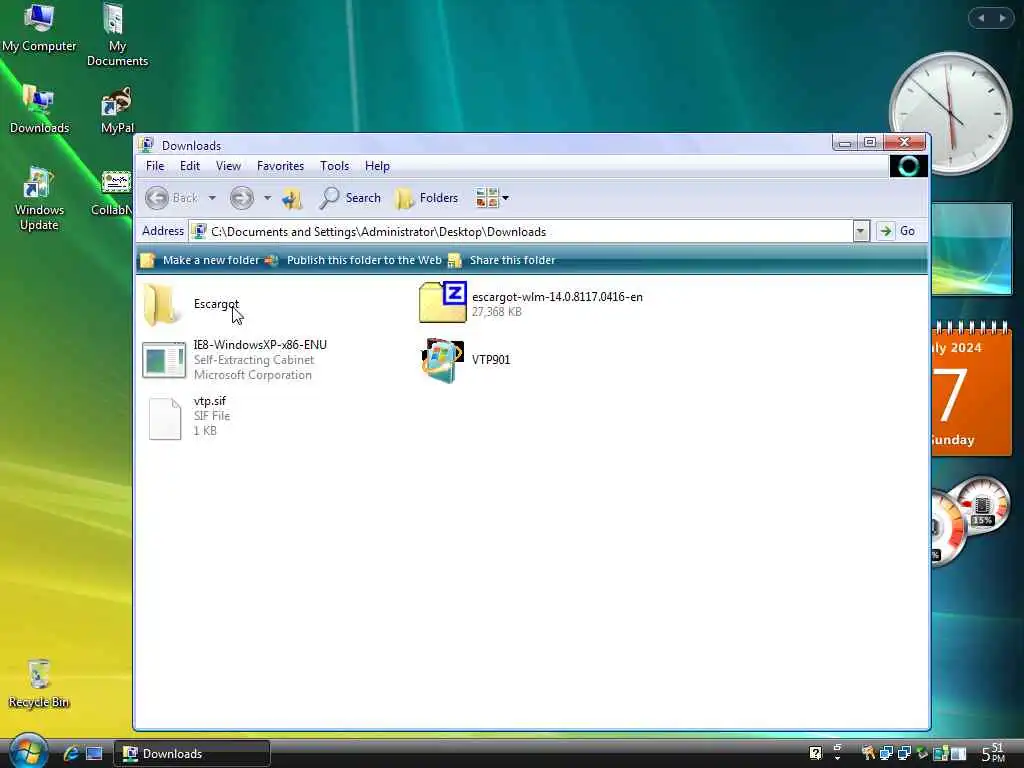The width and height of the screenshot is (1024, 768).
Task: Select the vtp.sif file icon
Action: pyautogui.click(x=164, y=418)
